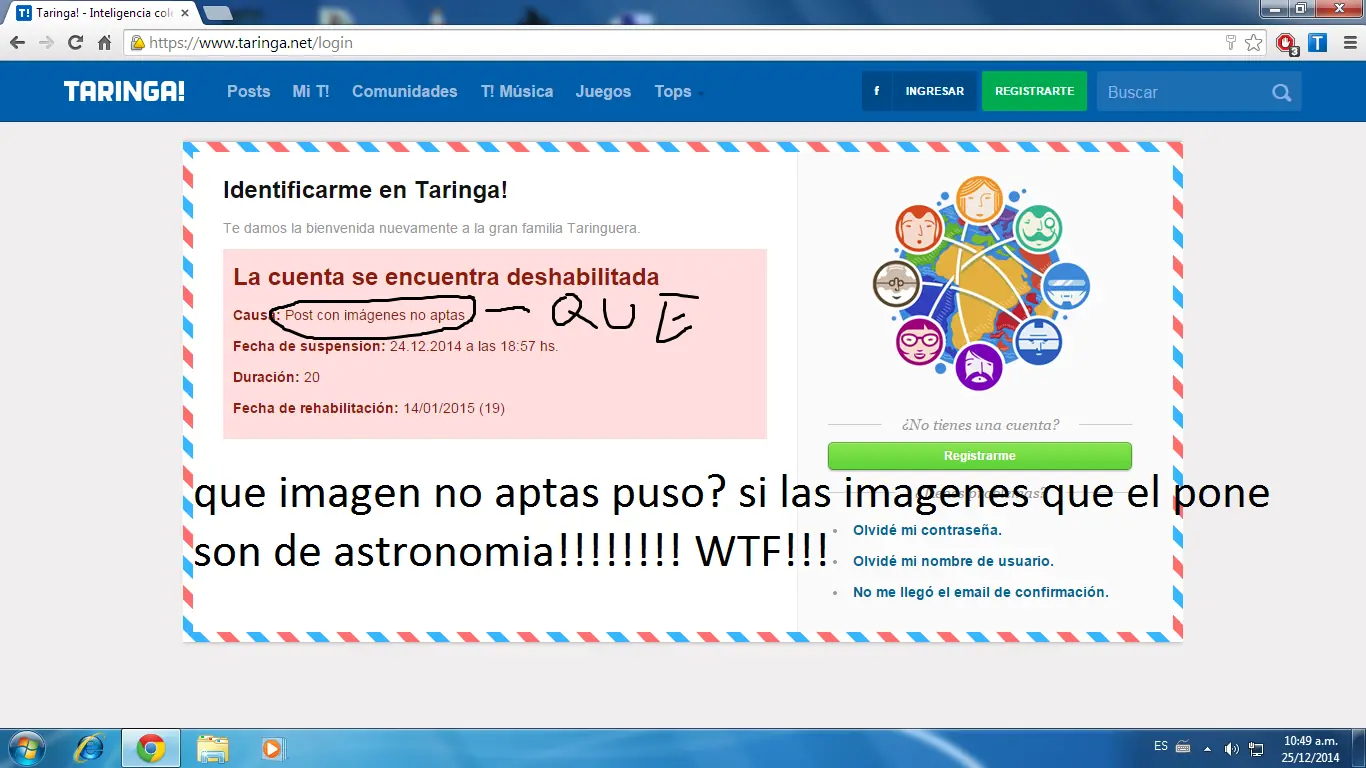Click the site security lock icon
The height and width of the screenshot is (768, 1366).
click(x=138, y=43)
